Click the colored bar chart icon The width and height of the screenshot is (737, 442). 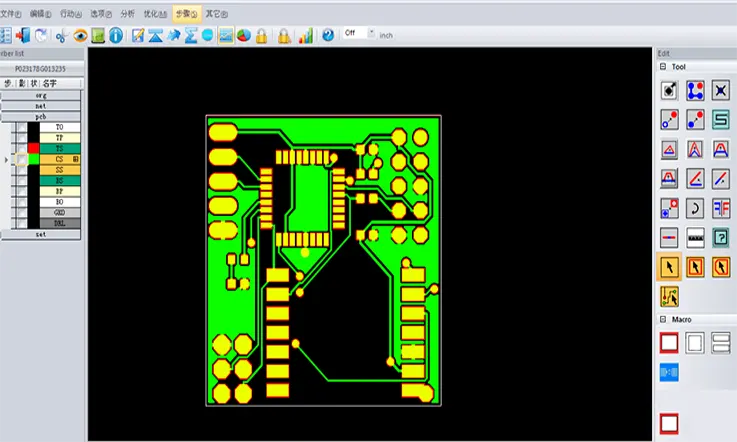[306, 35]
